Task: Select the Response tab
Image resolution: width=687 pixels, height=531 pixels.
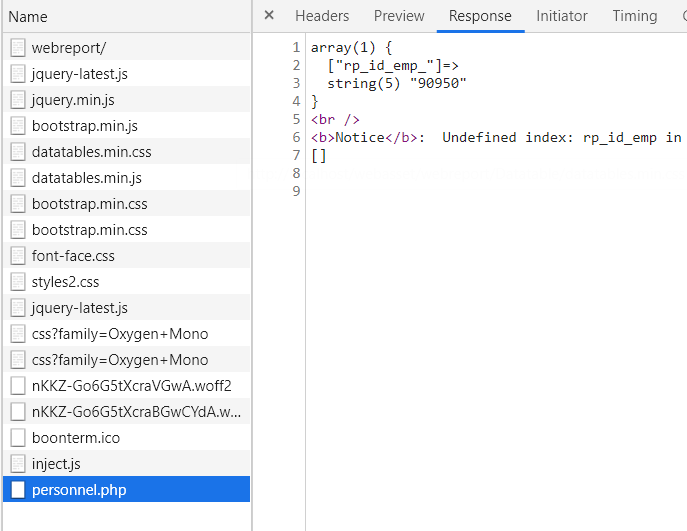Action: [480, 16]
